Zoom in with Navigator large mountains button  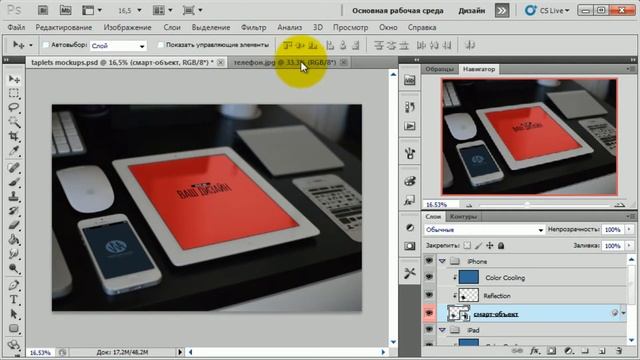click(620, 204)
